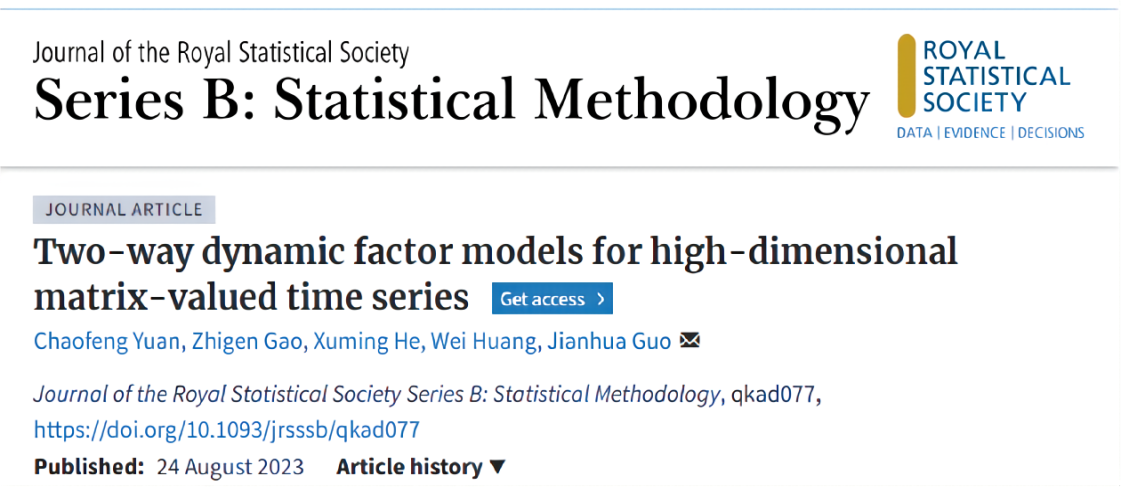Click the italic journal citation name
1121x487 pixels.
click(376, 395)
